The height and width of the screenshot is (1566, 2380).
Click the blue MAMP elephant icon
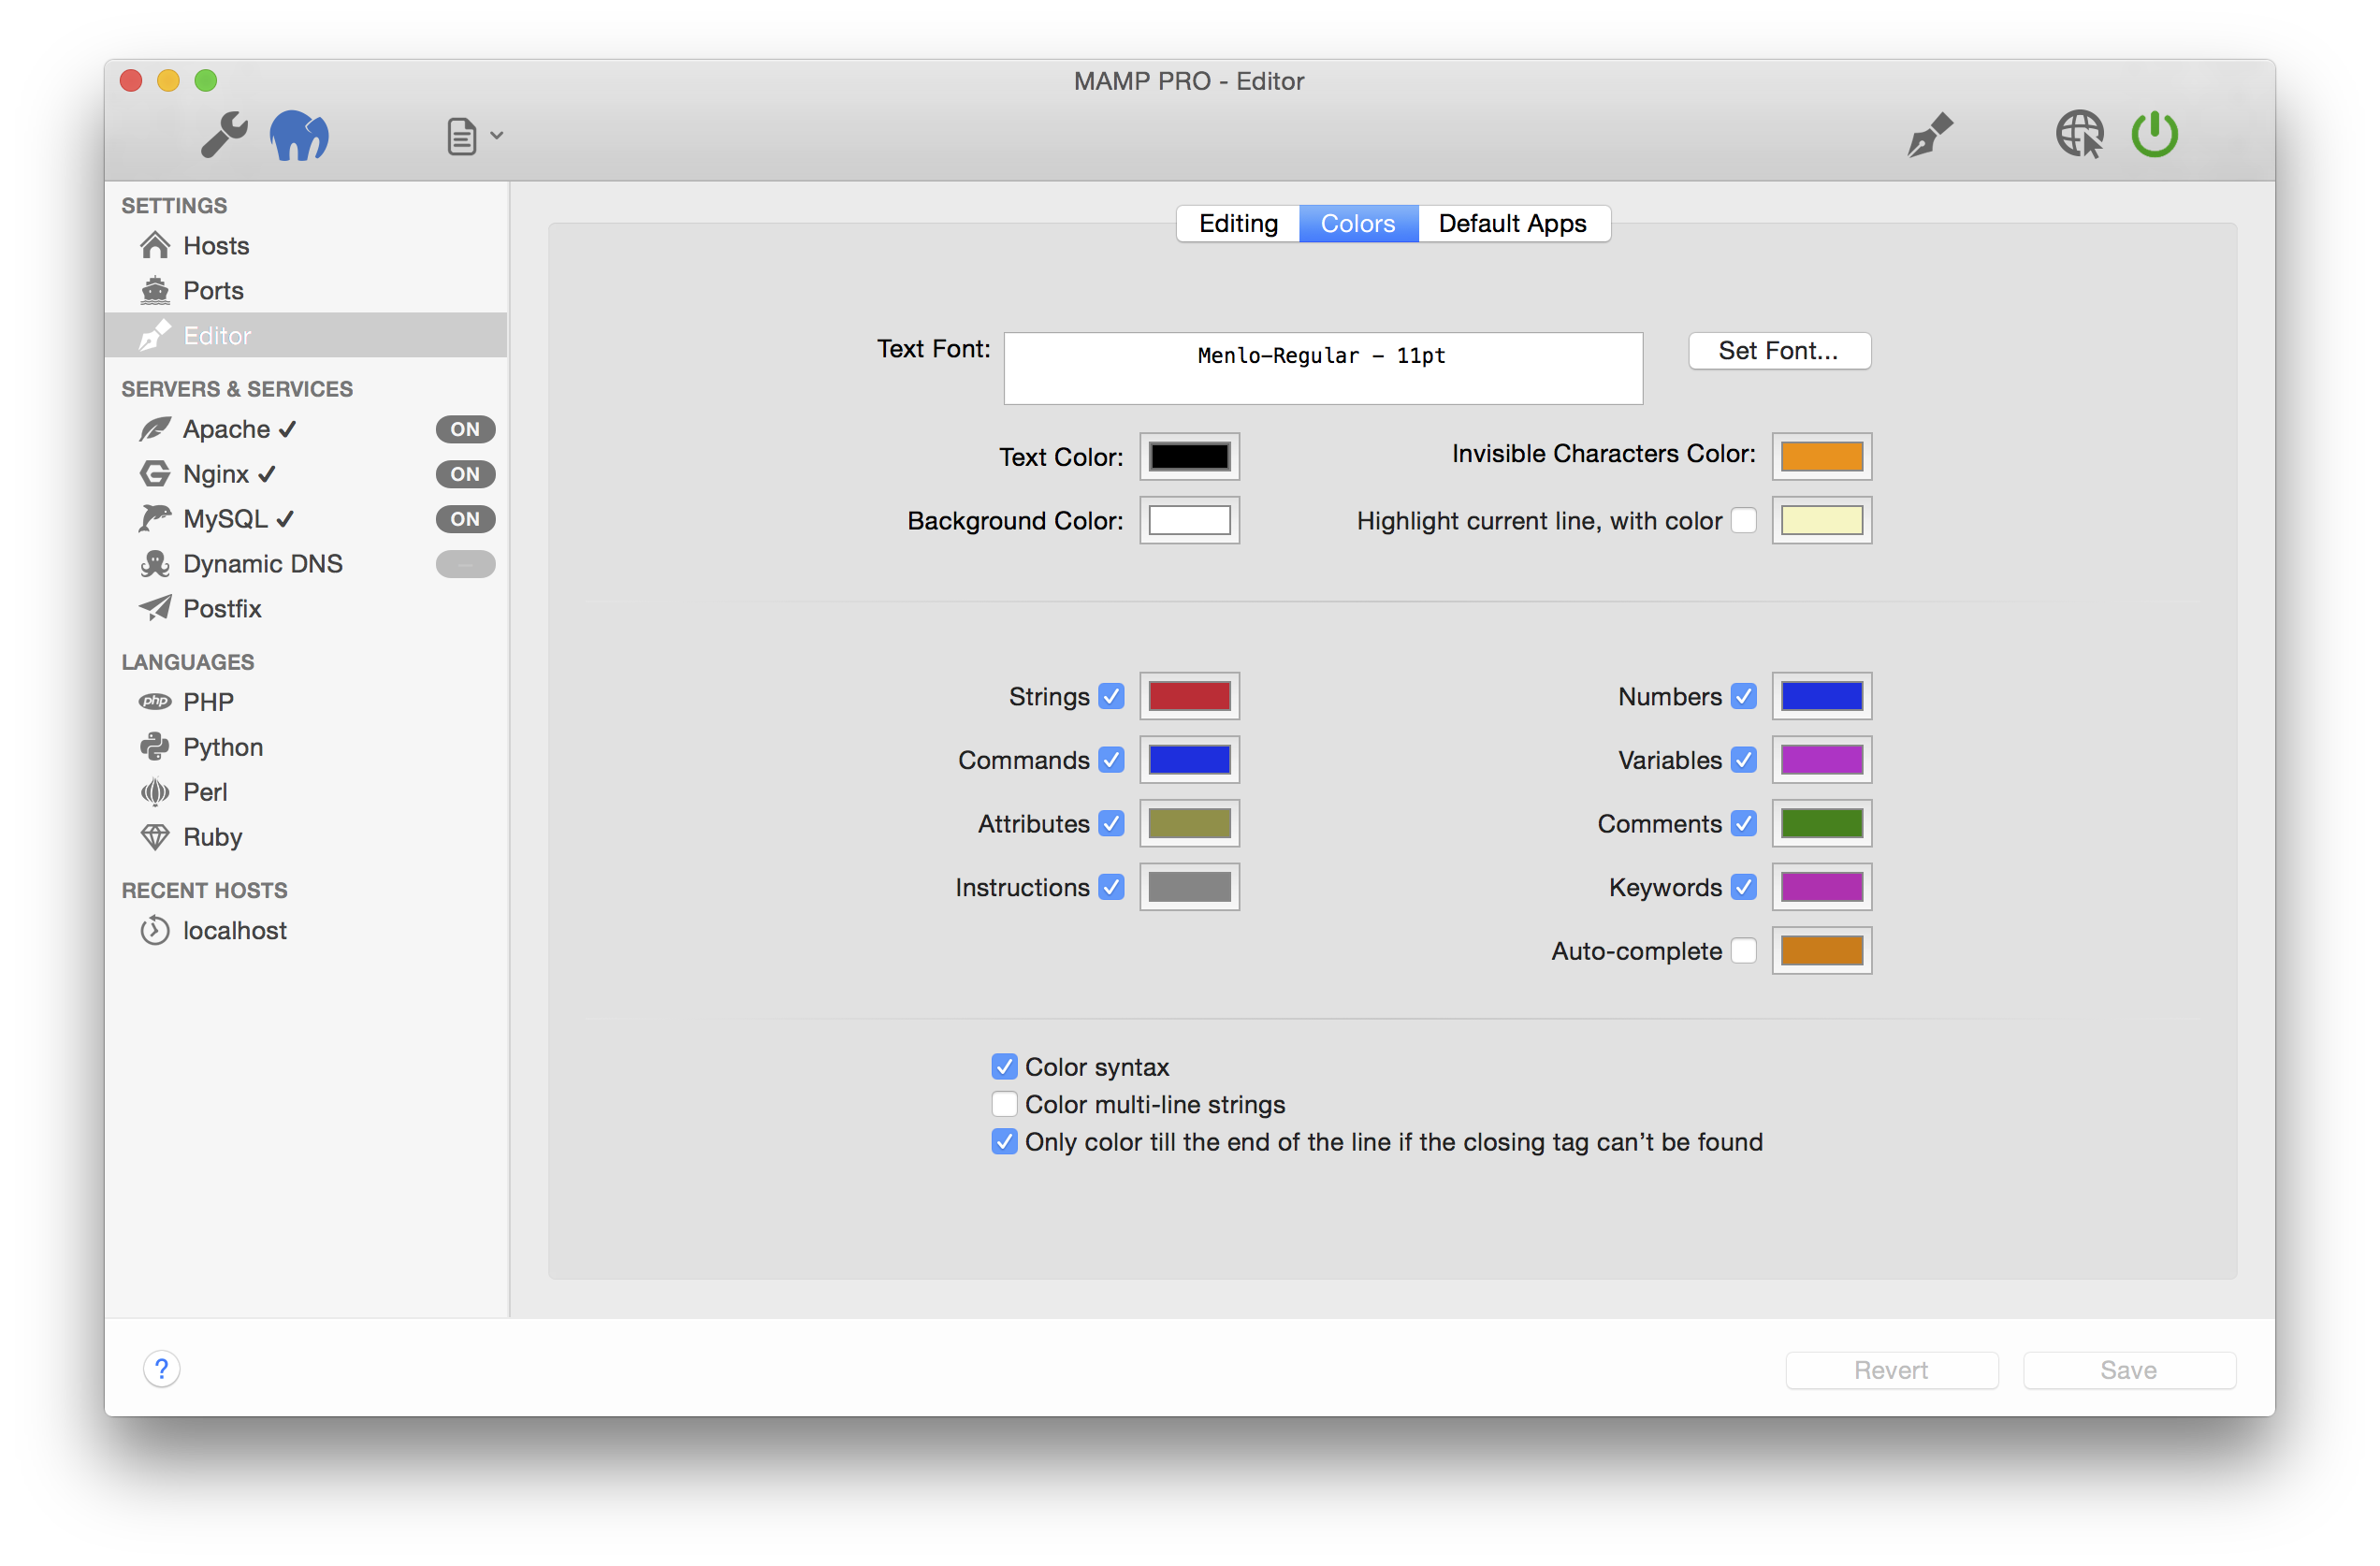coord(299,135)
